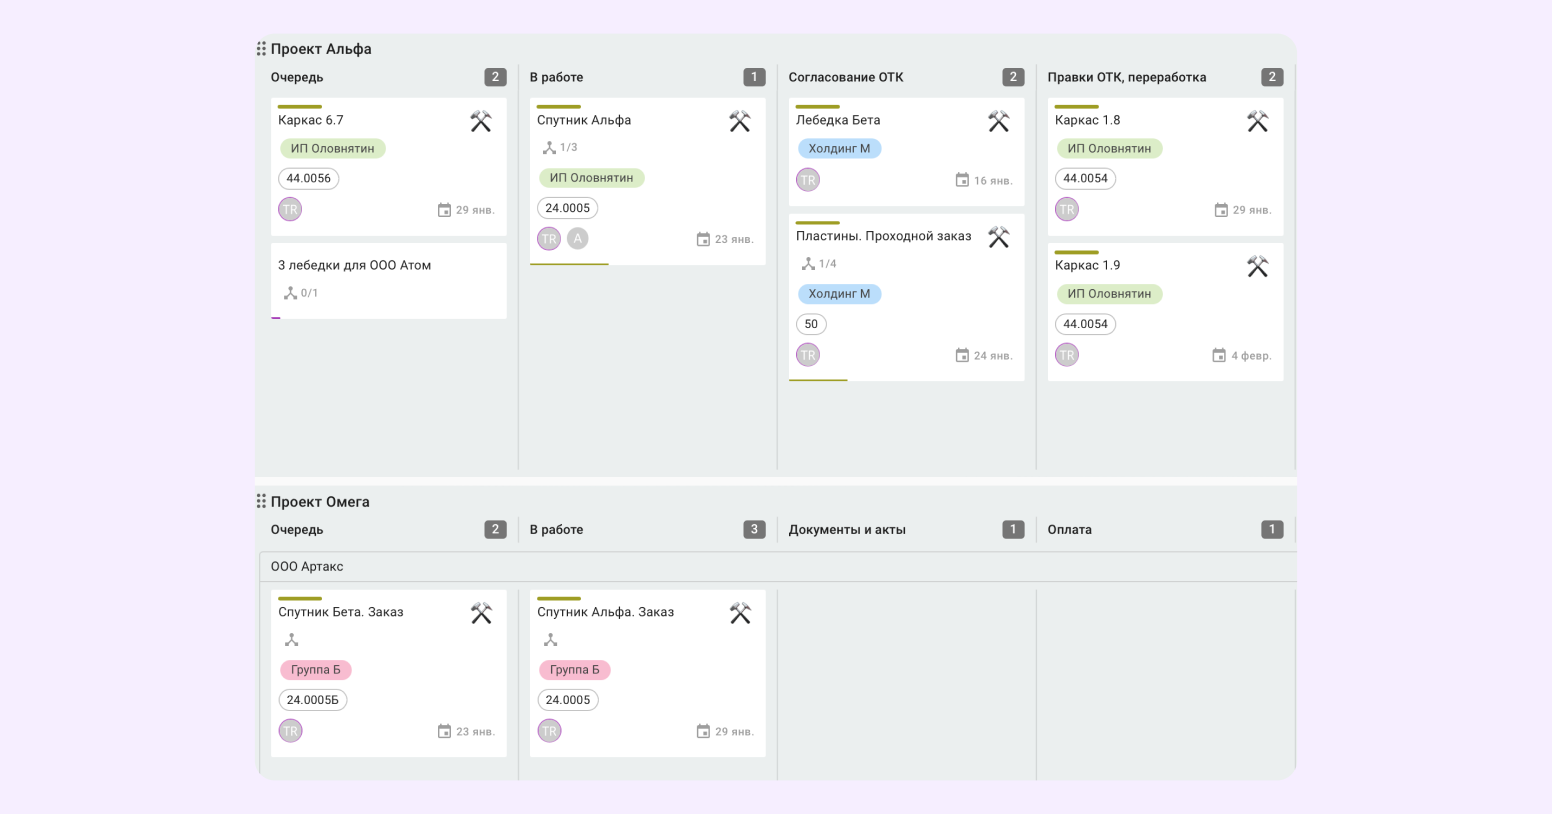Click the tools icon on Лебедка Бета card
This screenshot has width=1552, height=814.
coord(999,121)
